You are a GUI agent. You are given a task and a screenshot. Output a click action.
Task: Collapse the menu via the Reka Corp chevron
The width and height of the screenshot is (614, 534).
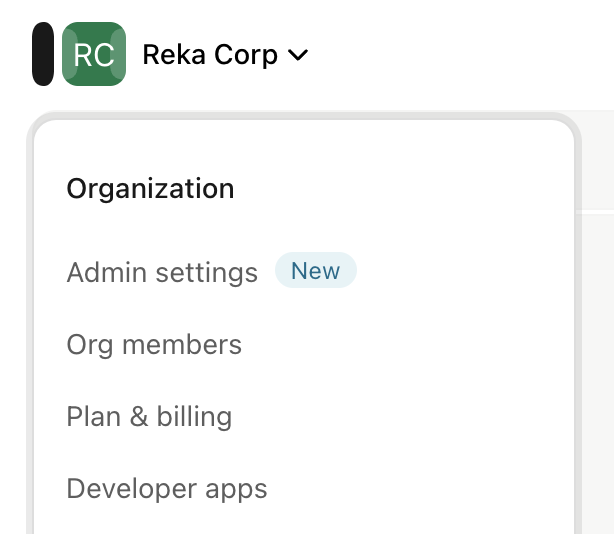[x=298, y=55]
